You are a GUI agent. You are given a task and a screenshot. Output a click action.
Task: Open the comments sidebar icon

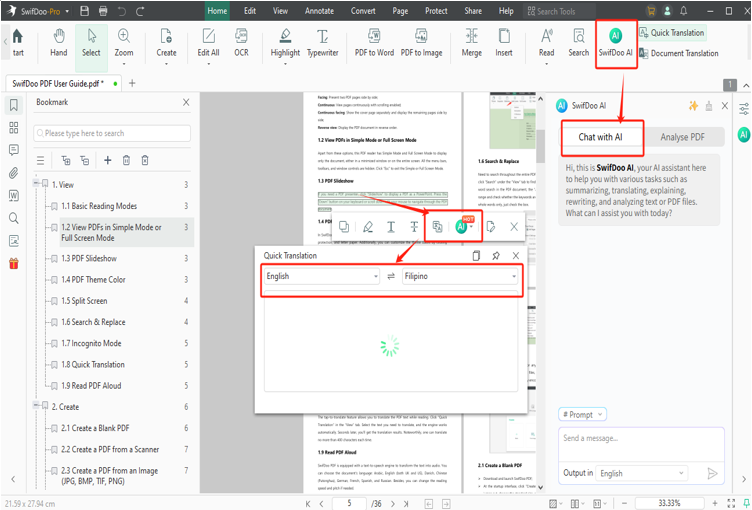pos(14,150)
